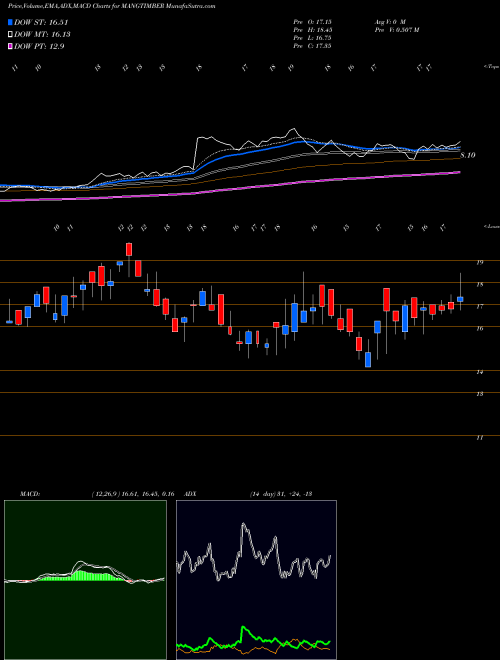Click the price axis label 14
Image resolution: width=500 pixels, height=660 pixels.
(x=479, y=373)
